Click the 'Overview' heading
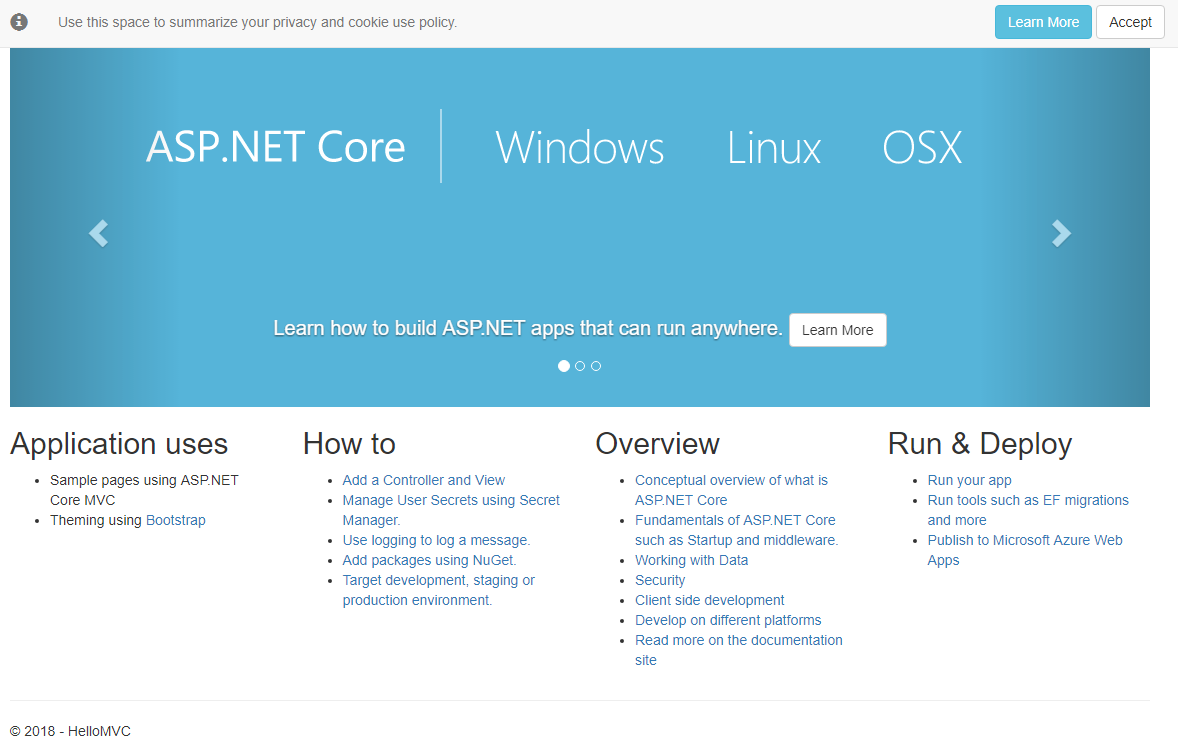This screenshot has height=753, width=1178. coord(657,444)
